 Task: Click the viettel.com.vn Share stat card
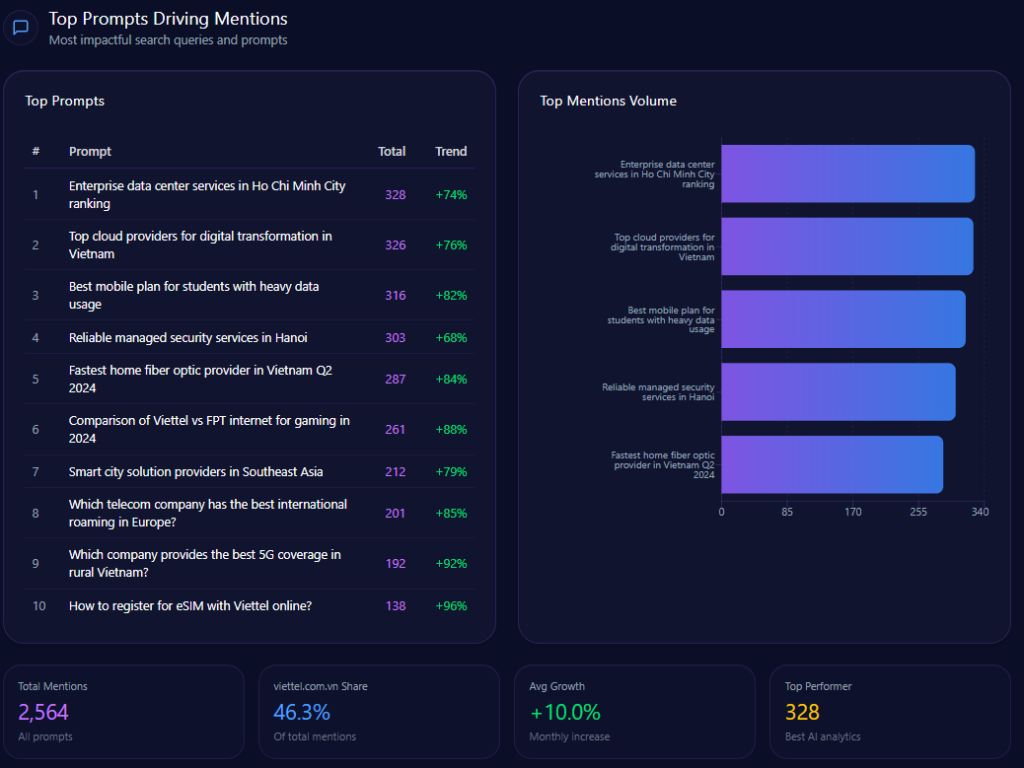379,712
